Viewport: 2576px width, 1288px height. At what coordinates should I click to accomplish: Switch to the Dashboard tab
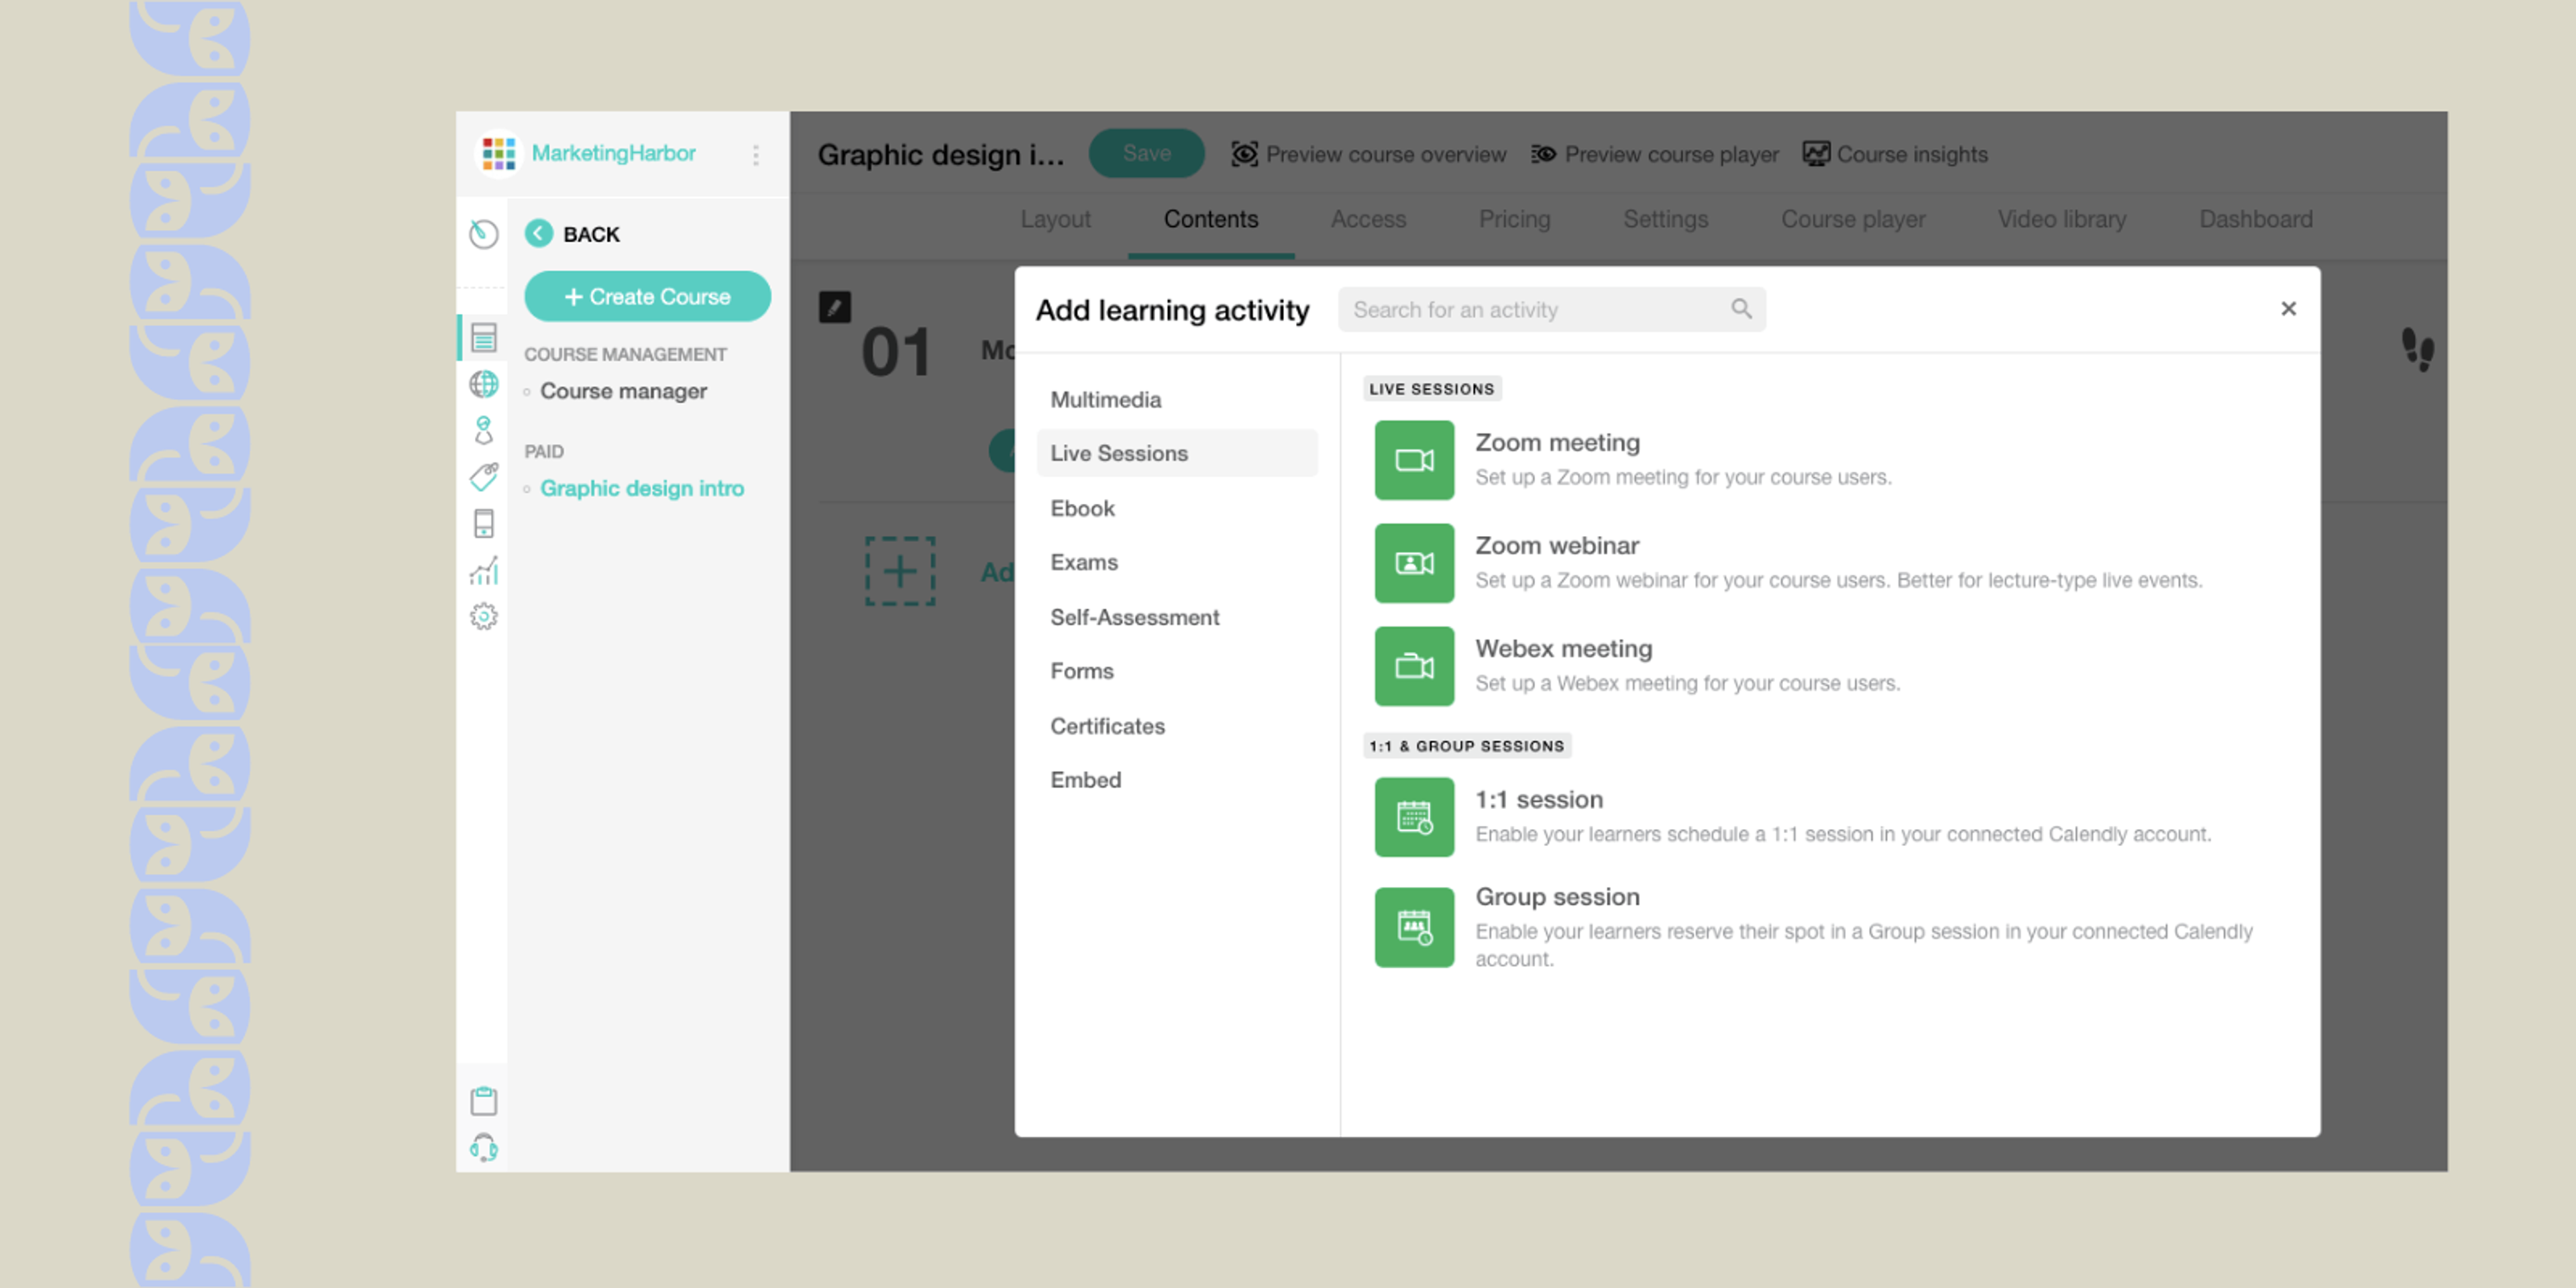click(x=2256, y=219)
